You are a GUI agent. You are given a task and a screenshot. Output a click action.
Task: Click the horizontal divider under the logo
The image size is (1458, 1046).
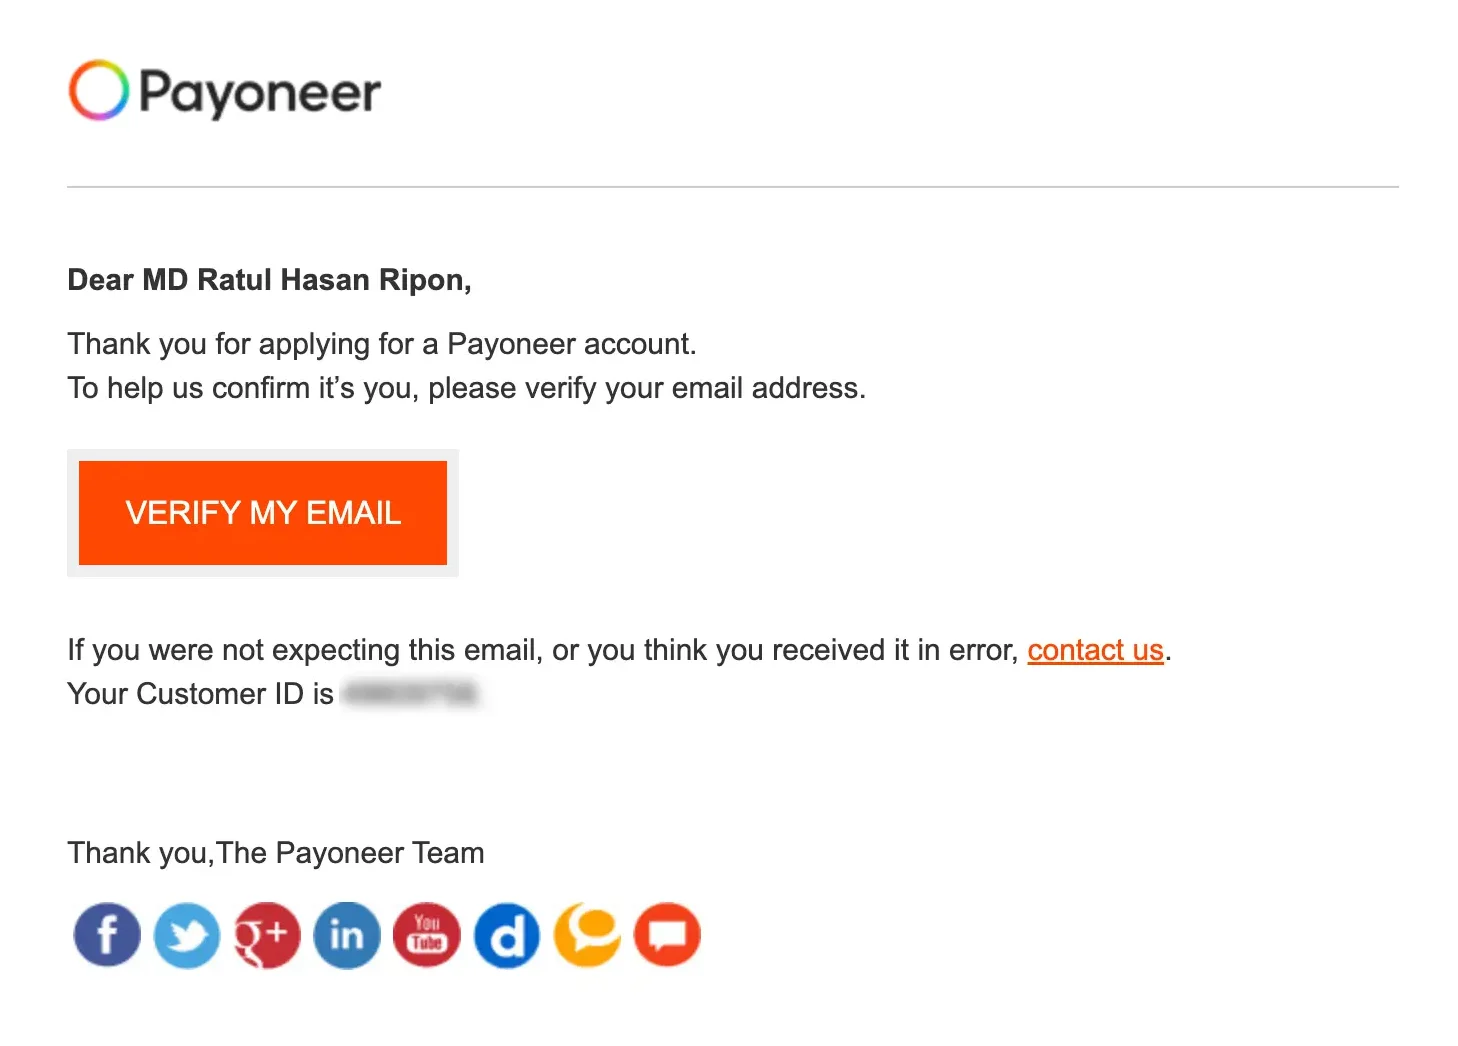[x=730, y=186]
